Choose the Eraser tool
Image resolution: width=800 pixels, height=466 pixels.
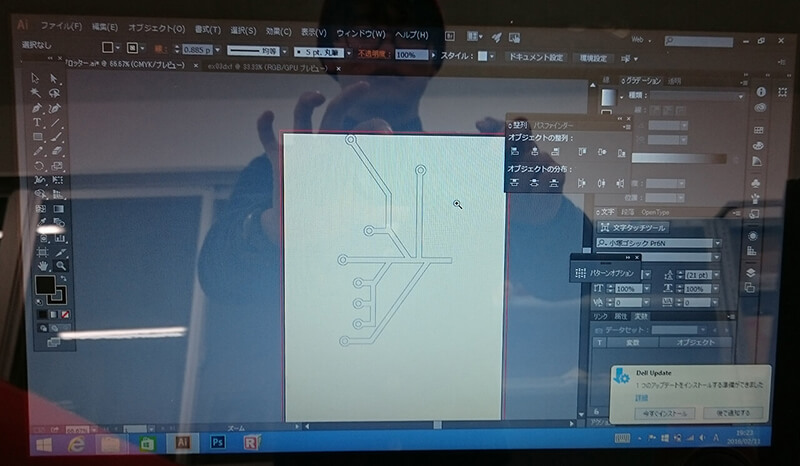coord(57,151)
